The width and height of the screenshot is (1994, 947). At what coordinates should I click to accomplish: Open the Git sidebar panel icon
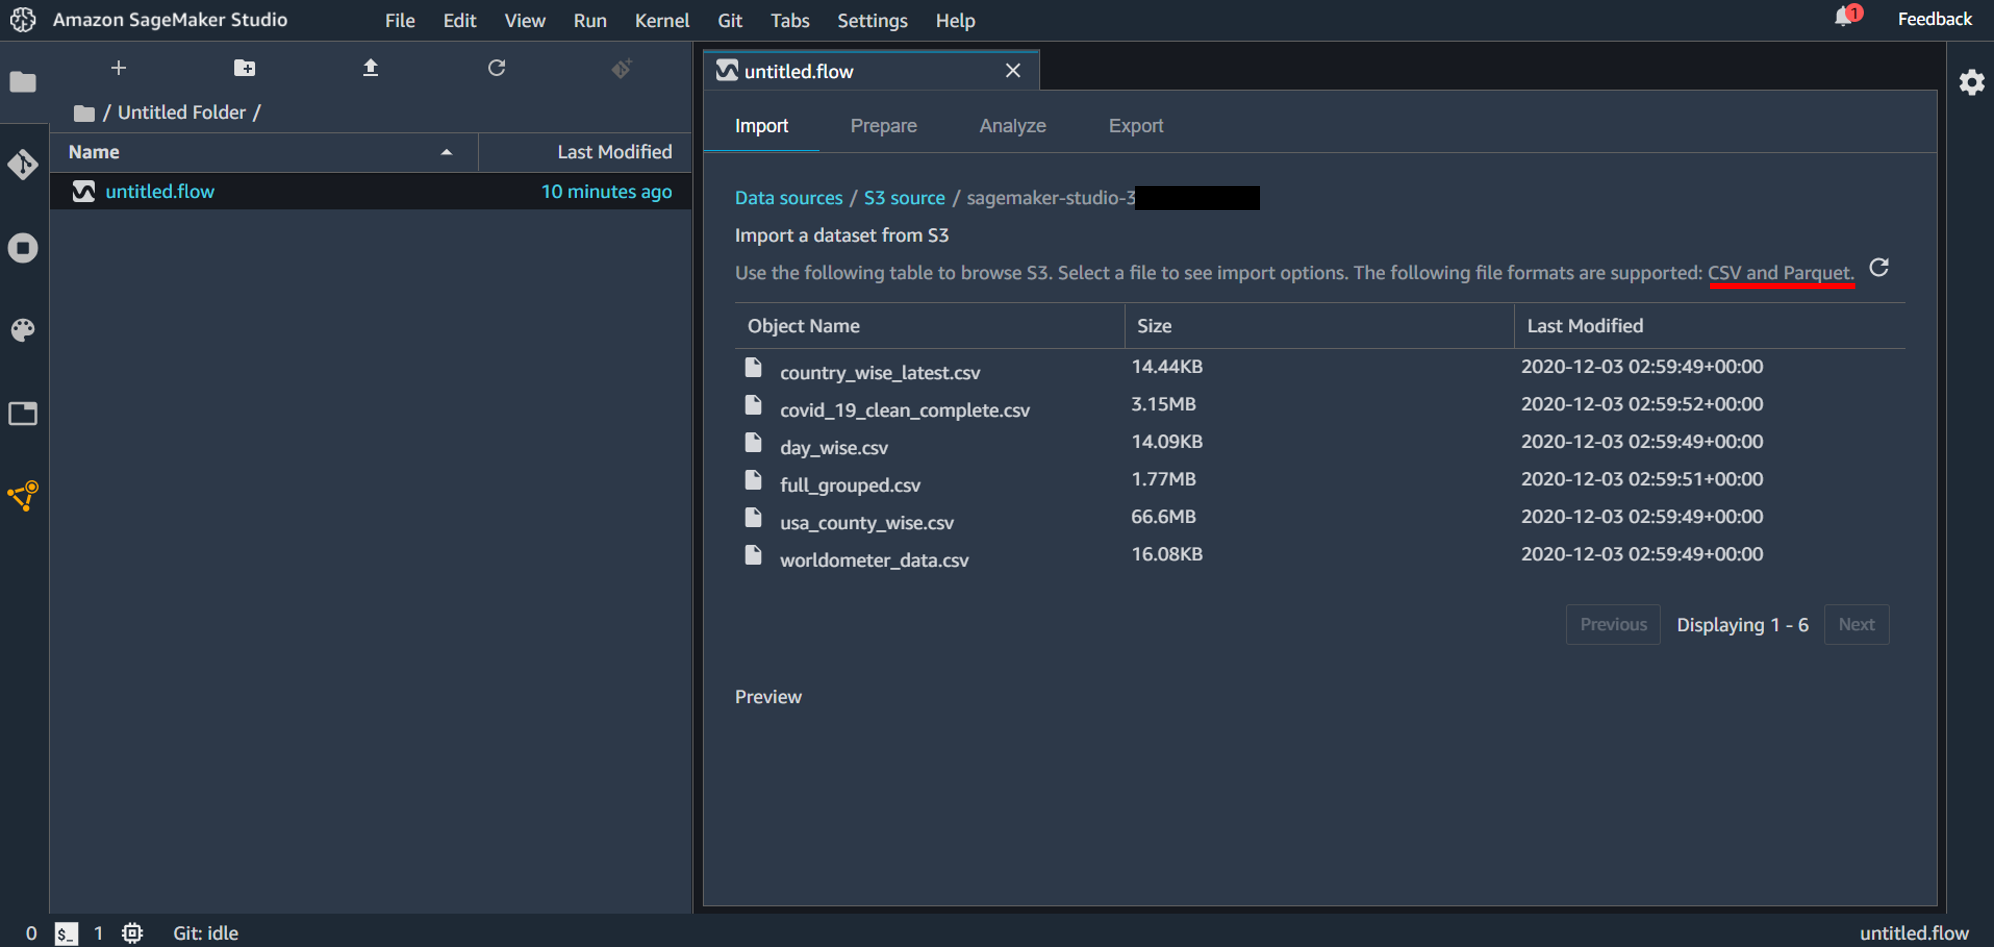click(23, 165)
